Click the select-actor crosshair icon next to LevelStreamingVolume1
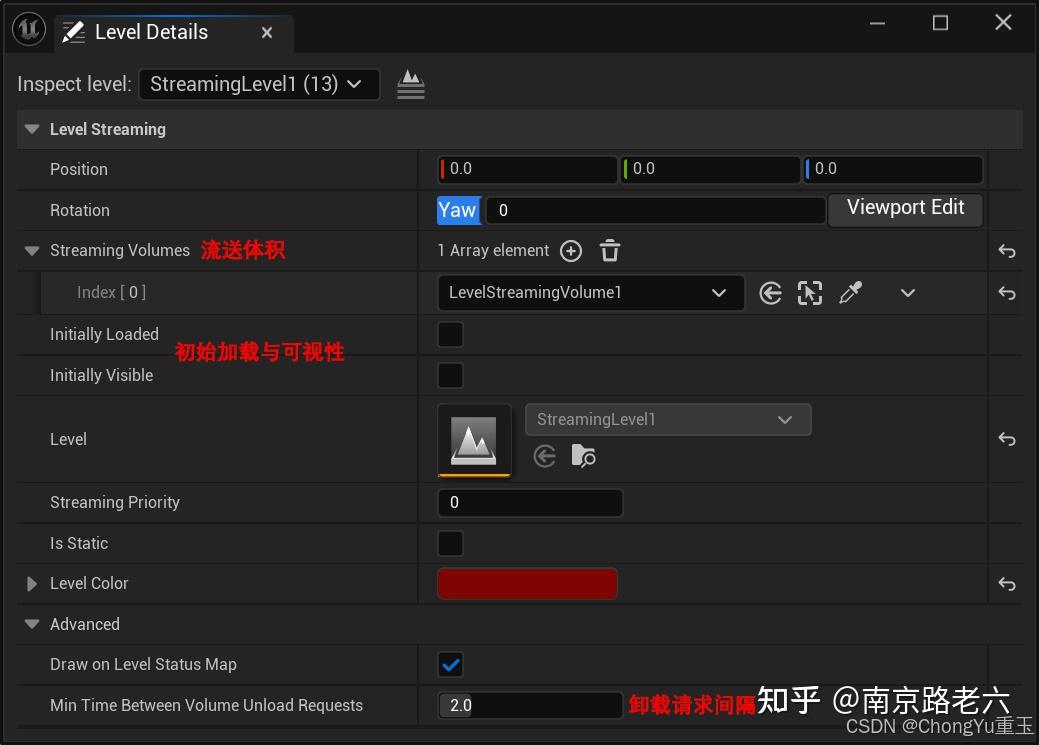This screenshot has height=745, width=1039. coord(810,292)
